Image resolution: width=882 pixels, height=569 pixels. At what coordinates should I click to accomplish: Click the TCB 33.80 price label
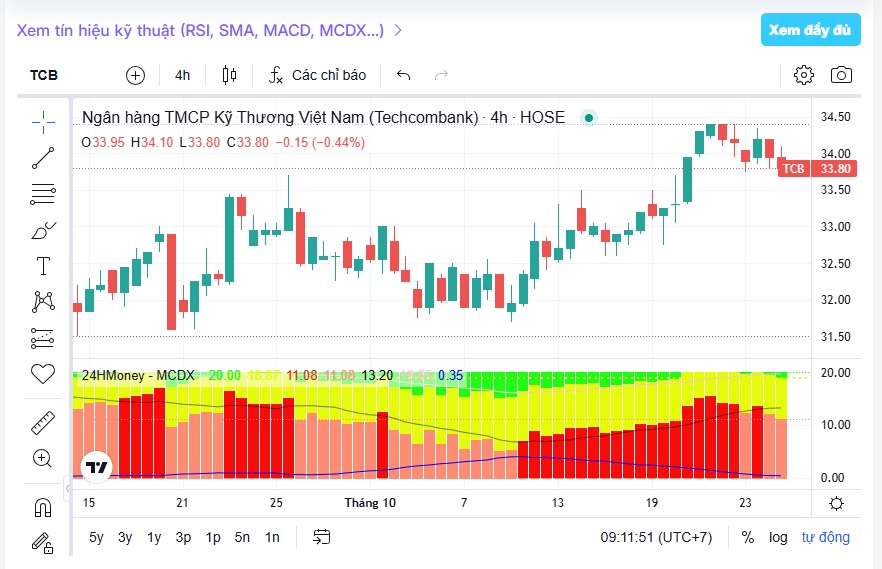click(x=817, y=168)
